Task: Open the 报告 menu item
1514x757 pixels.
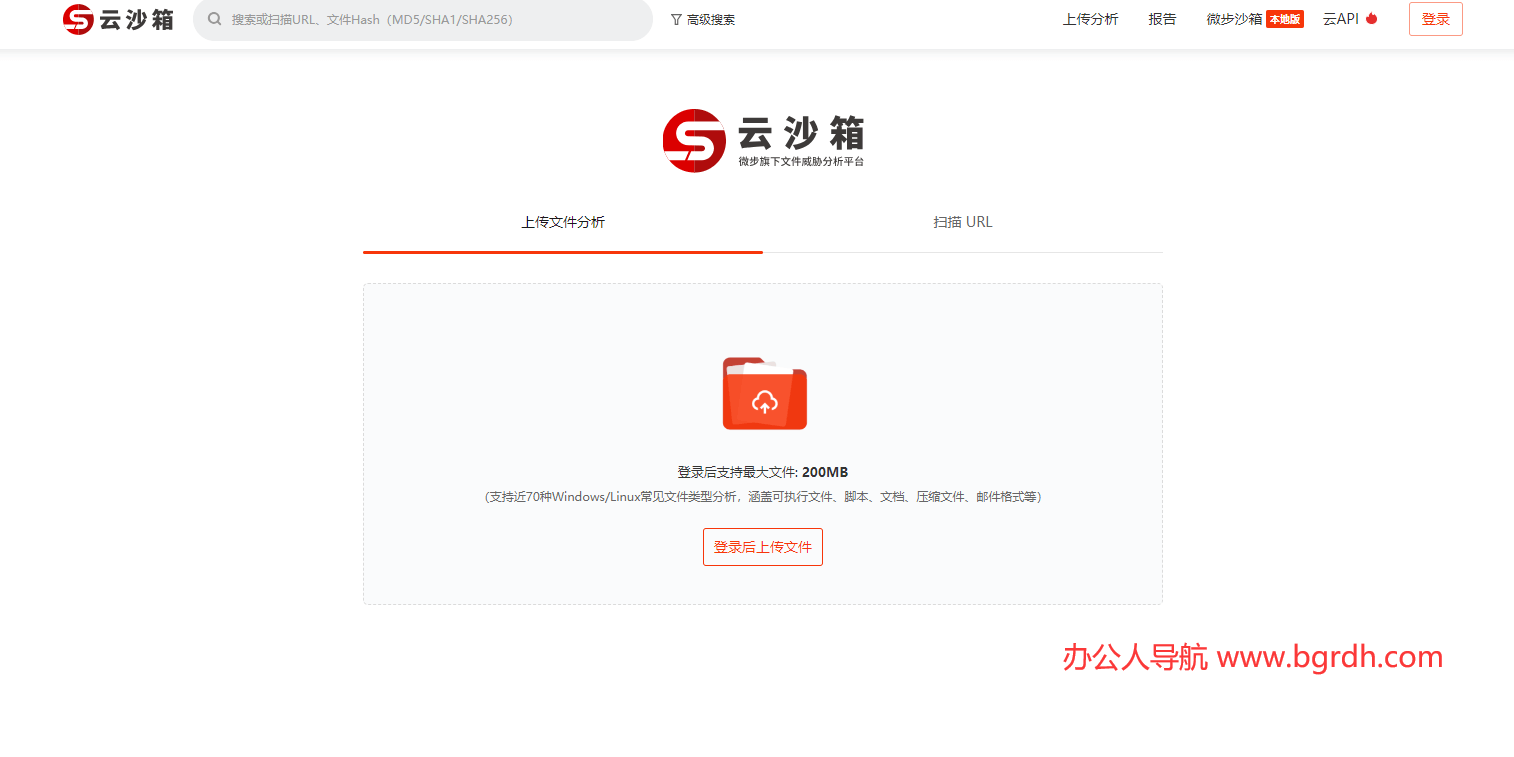Action: tap(1162, 19)
